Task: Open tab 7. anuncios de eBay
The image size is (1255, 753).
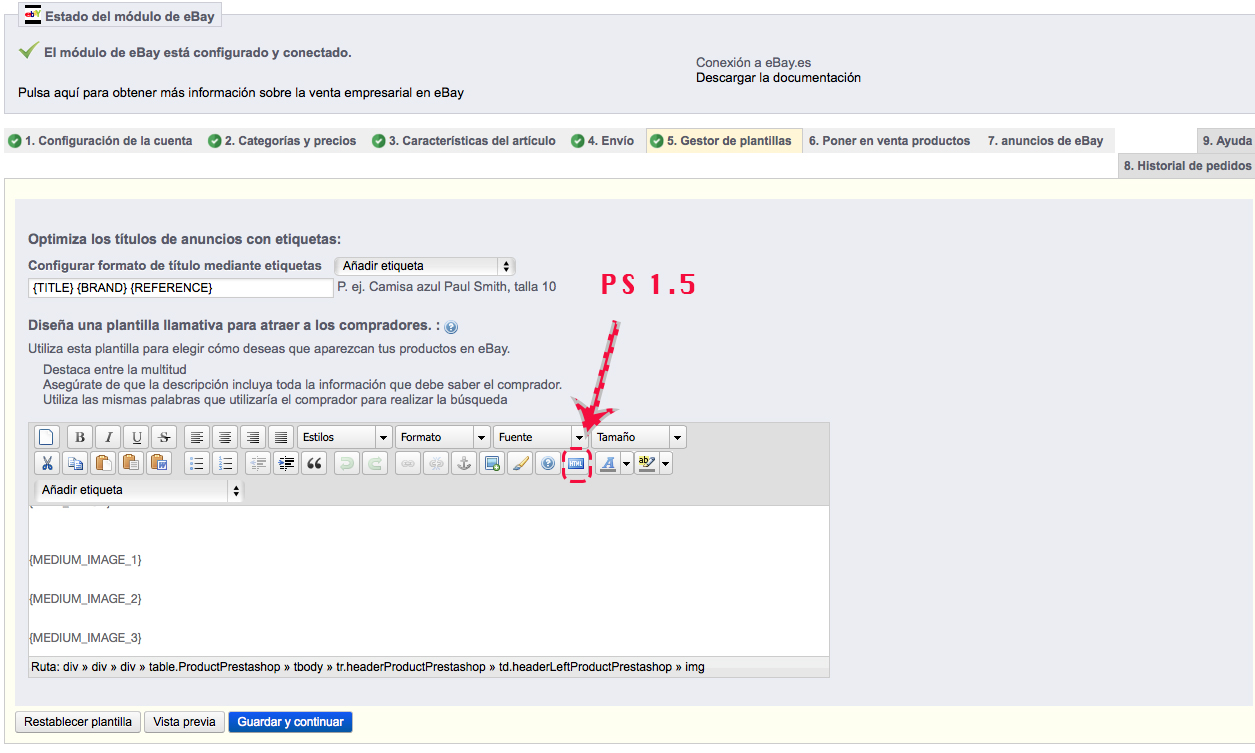Action: (1045, 141)
